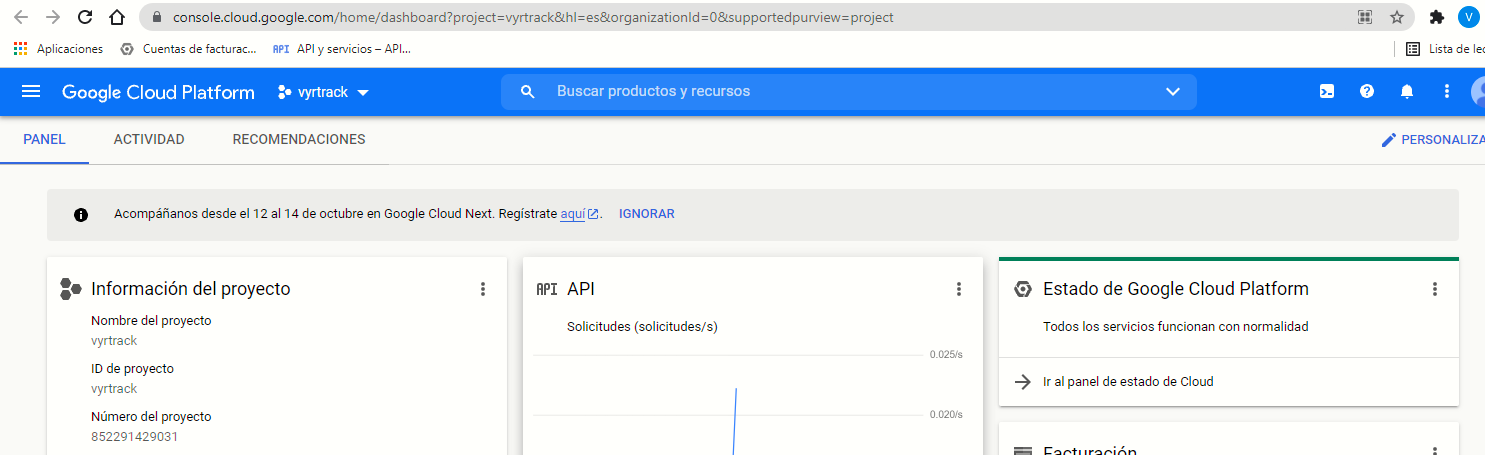Switch to the ACTIVIDAD tab
This screenshot has height=455, width=1485.
tap(149, 140)
